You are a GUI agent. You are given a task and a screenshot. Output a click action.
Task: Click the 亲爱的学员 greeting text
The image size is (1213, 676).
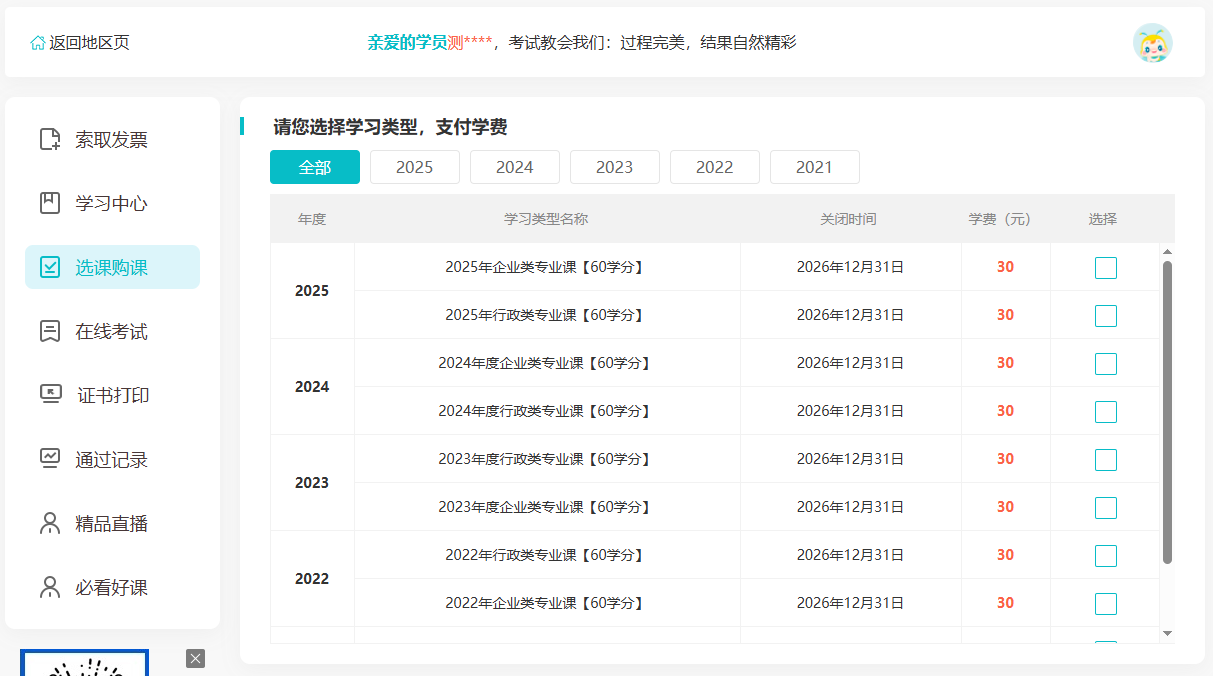[407, 43]
